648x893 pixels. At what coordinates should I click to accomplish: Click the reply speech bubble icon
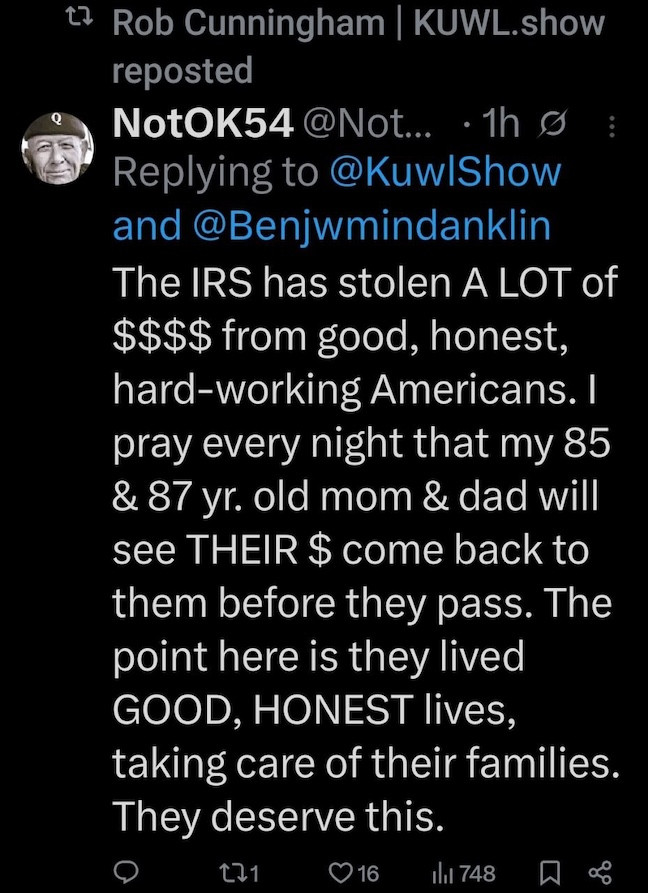(124, 871)
